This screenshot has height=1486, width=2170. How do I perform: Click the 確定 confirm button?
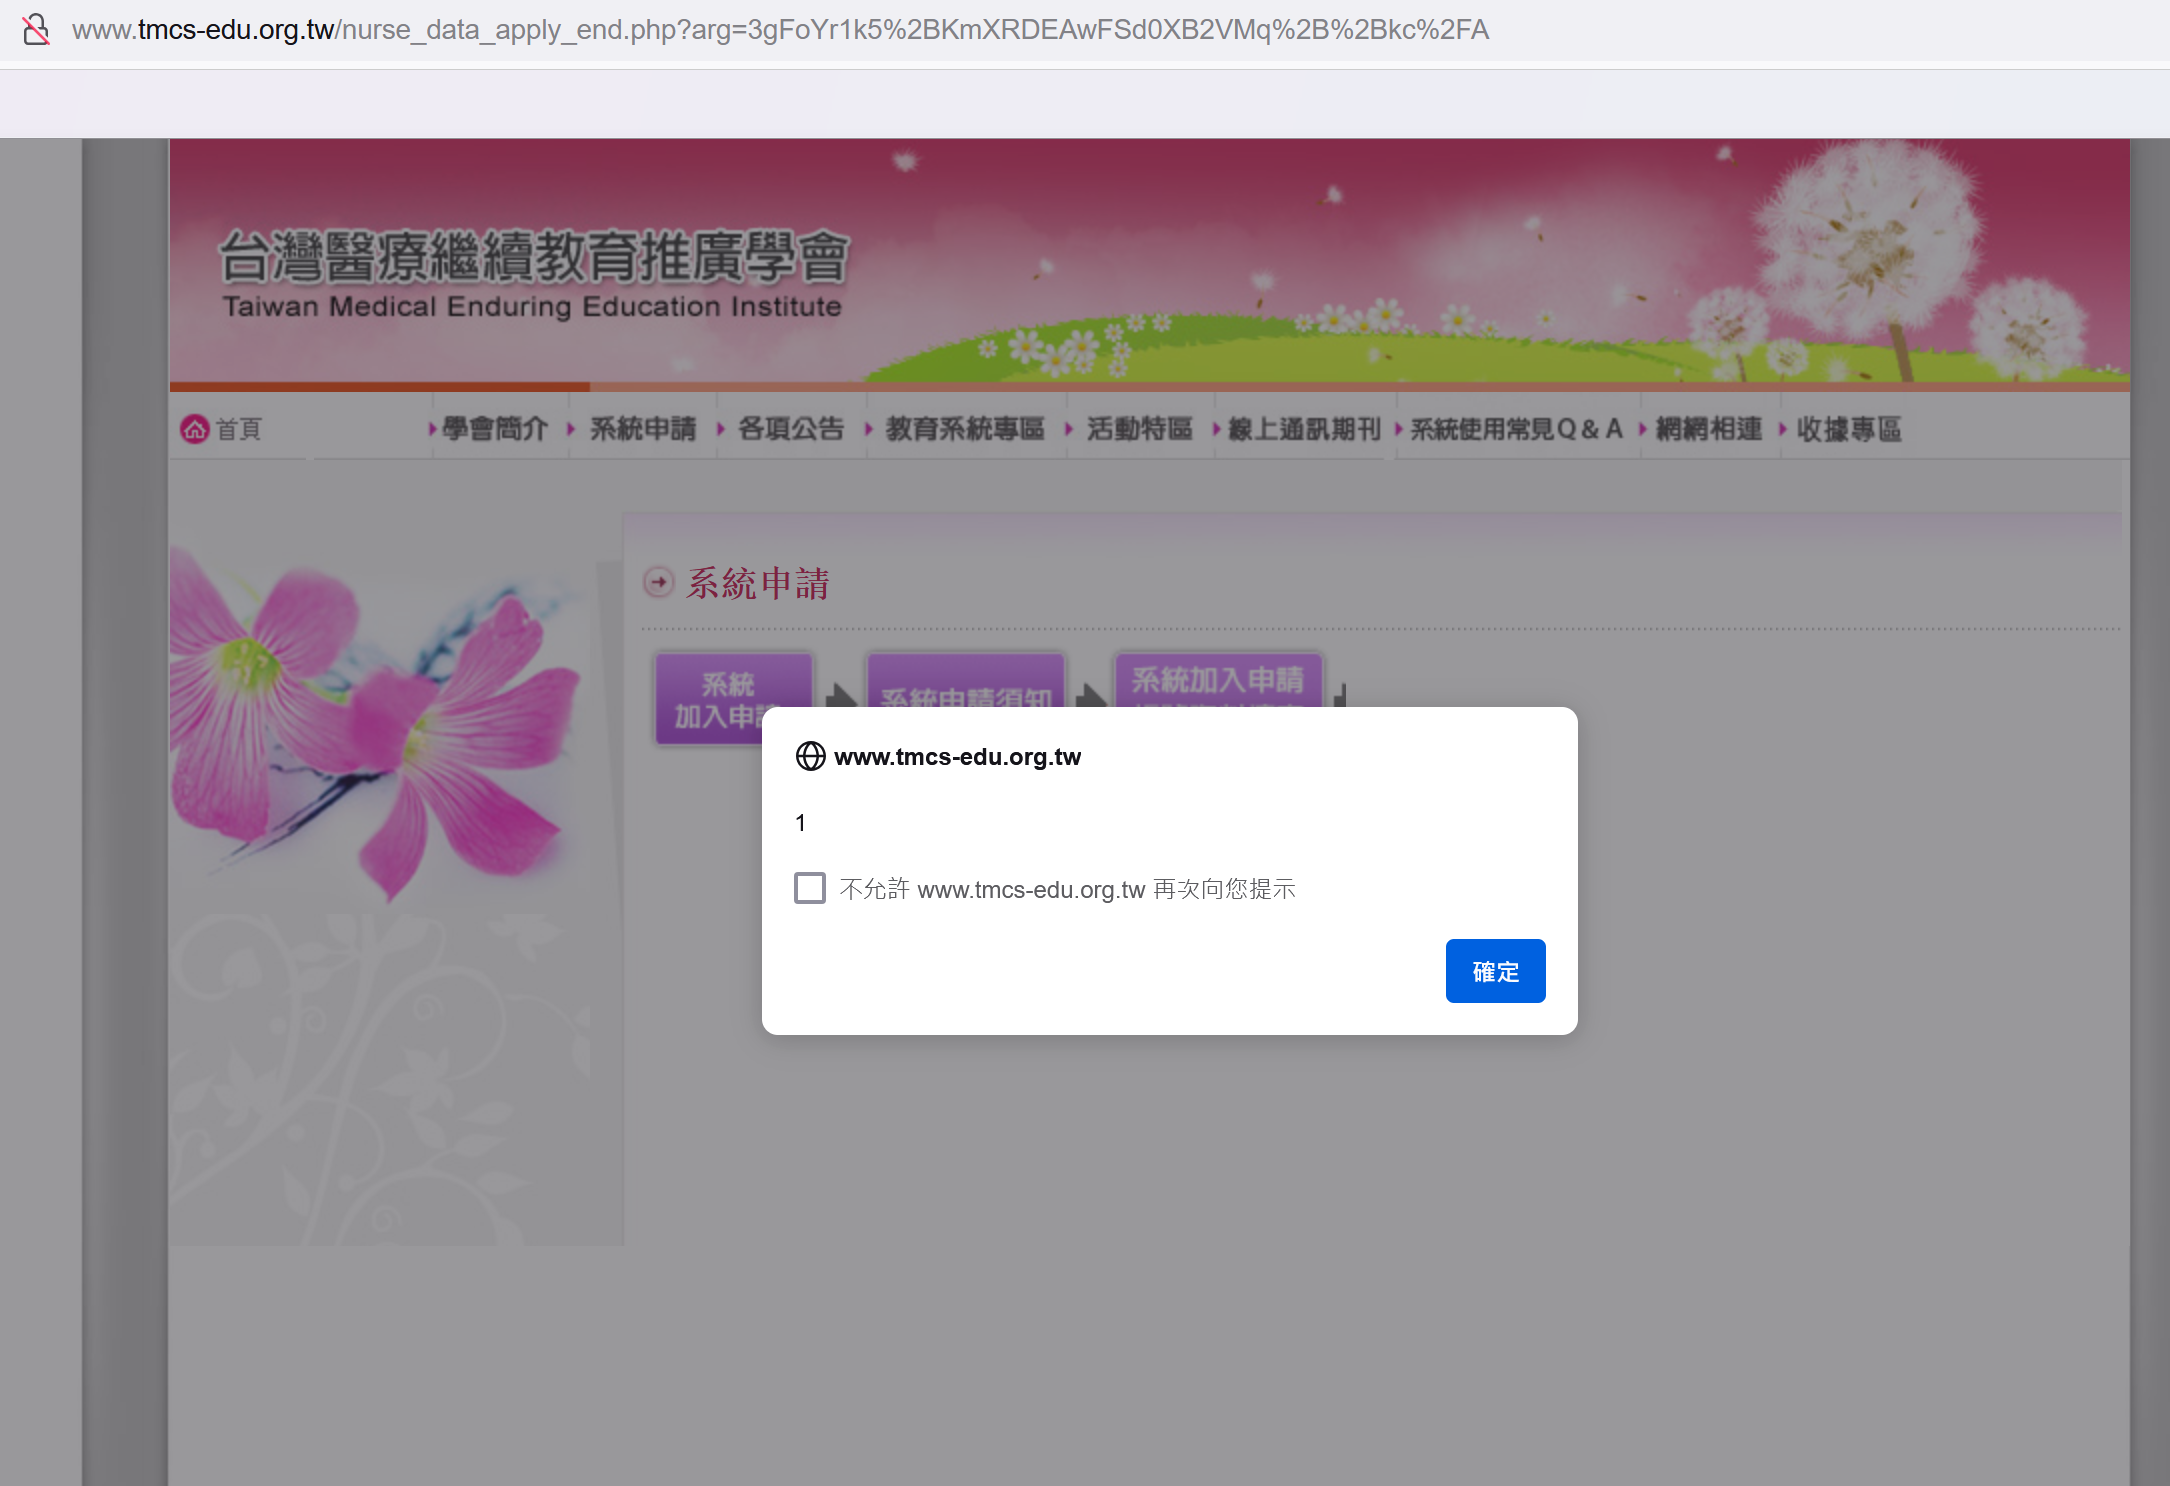coord(1495,971)
